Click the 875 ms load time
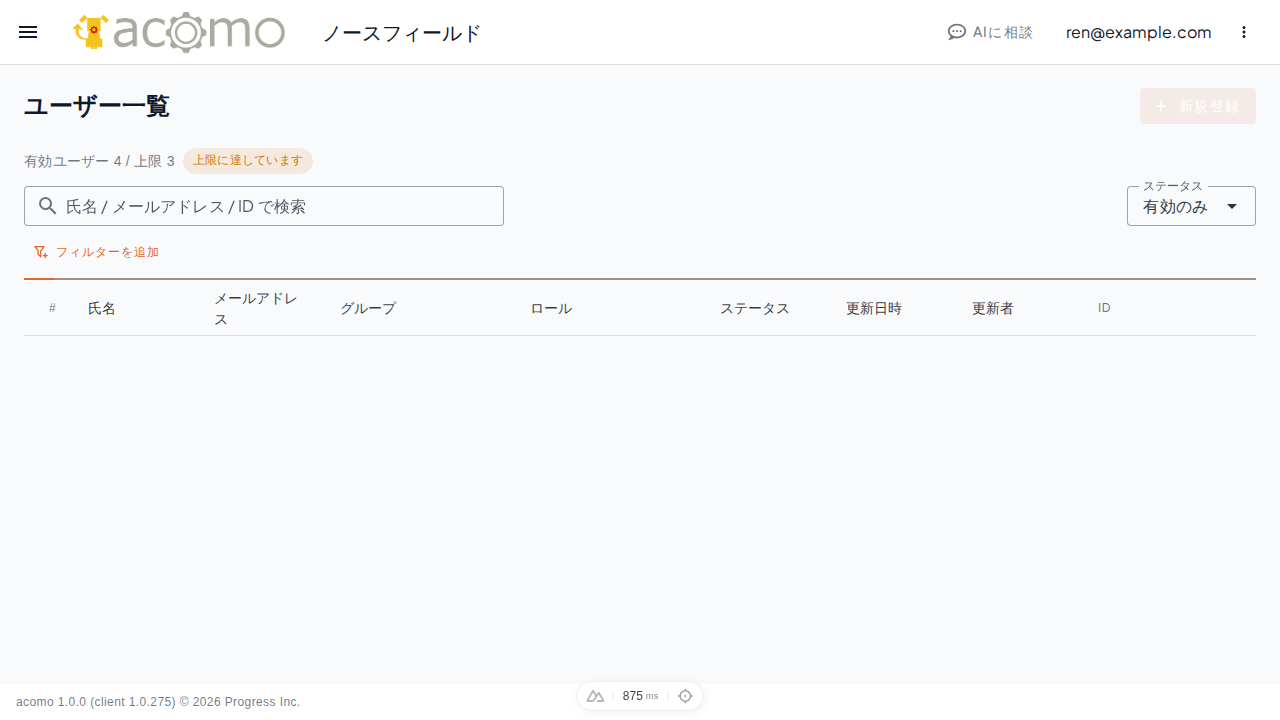This screenshot has width=1280, height=720. (x=640, y=696)
